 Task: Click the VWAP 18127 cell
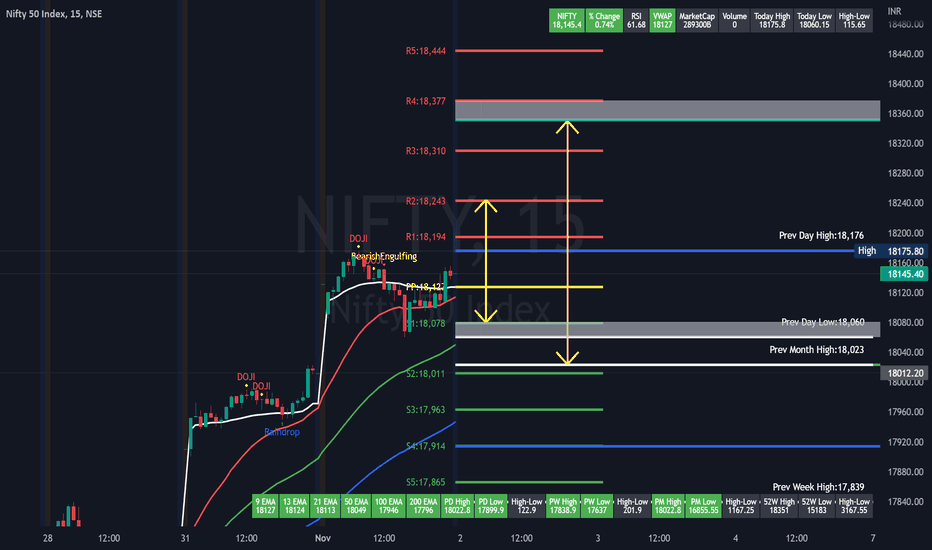(x=662, y=21)
